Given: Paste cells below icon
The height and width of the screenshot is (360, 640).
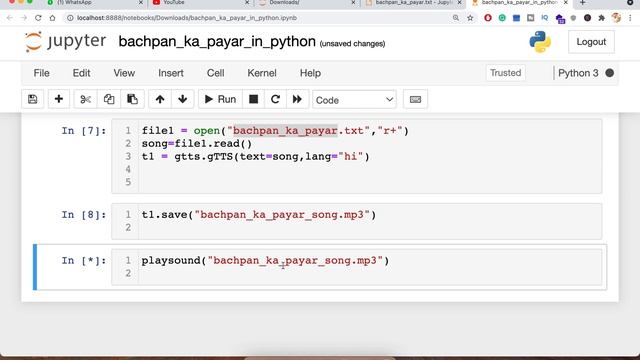Looking at the screenshot, I should pos(132,99).
